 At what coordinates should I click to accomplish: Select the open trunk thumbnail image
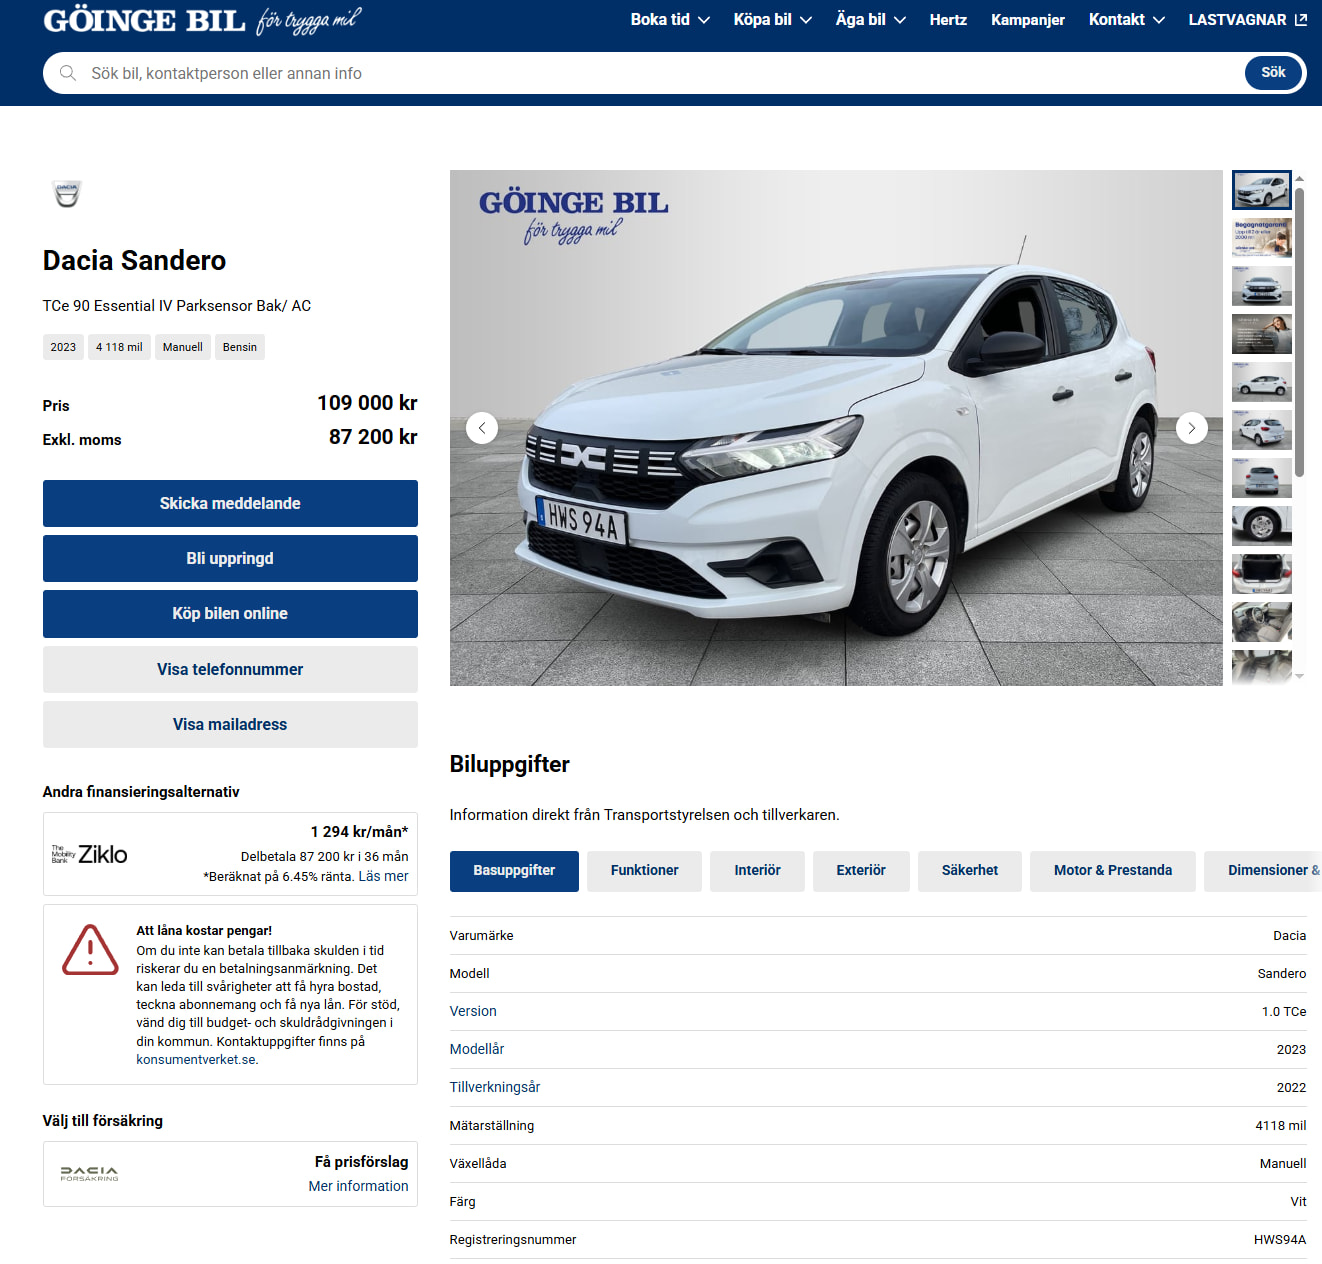pos(1261,574)
